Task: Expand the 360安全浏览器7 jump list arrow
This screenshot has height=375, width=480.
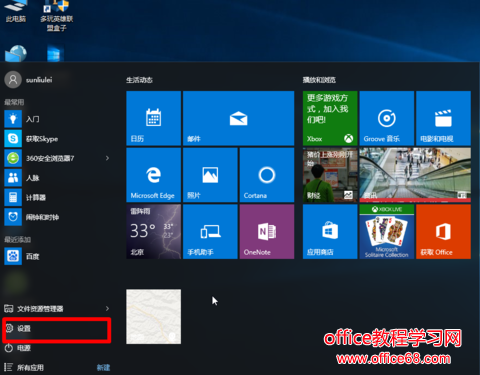Action: pyautogui.click(x=107, y=158)
